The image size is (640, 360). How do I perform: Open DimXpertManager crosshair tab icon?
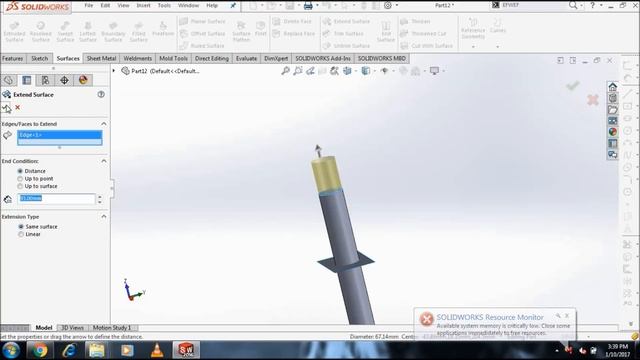pos(64,80)
